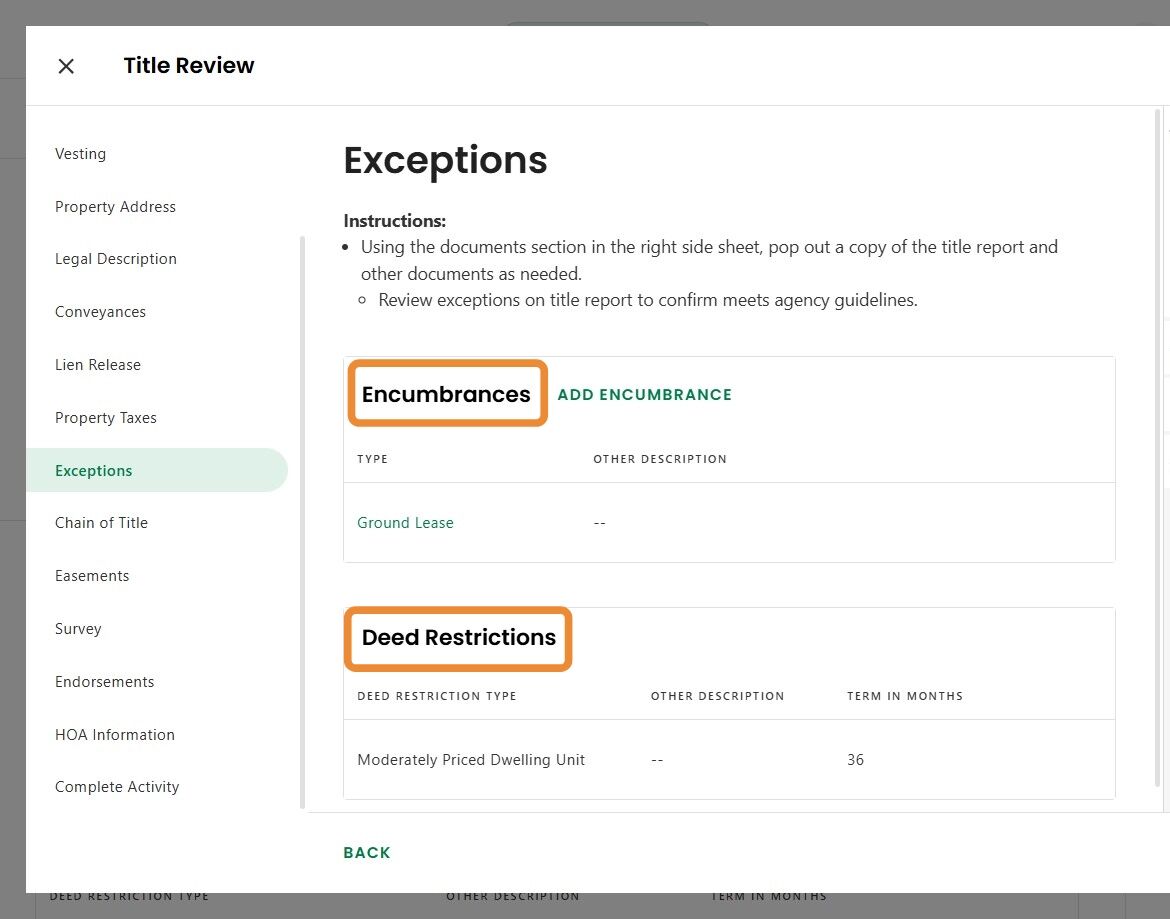
Task: Select Moderately Priced Dwelling Unit row
Action: (x=471, y=760)
